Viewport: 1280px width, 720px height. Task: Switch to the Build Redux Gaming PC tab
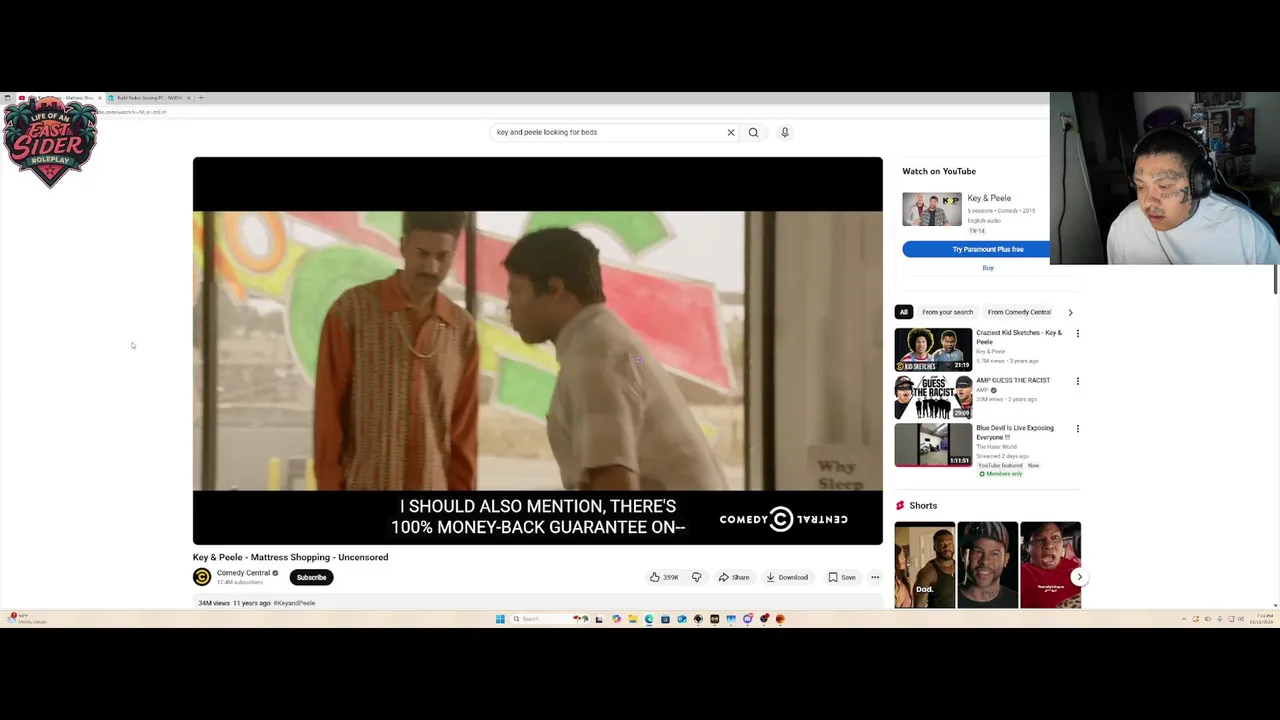pos(149,98)
